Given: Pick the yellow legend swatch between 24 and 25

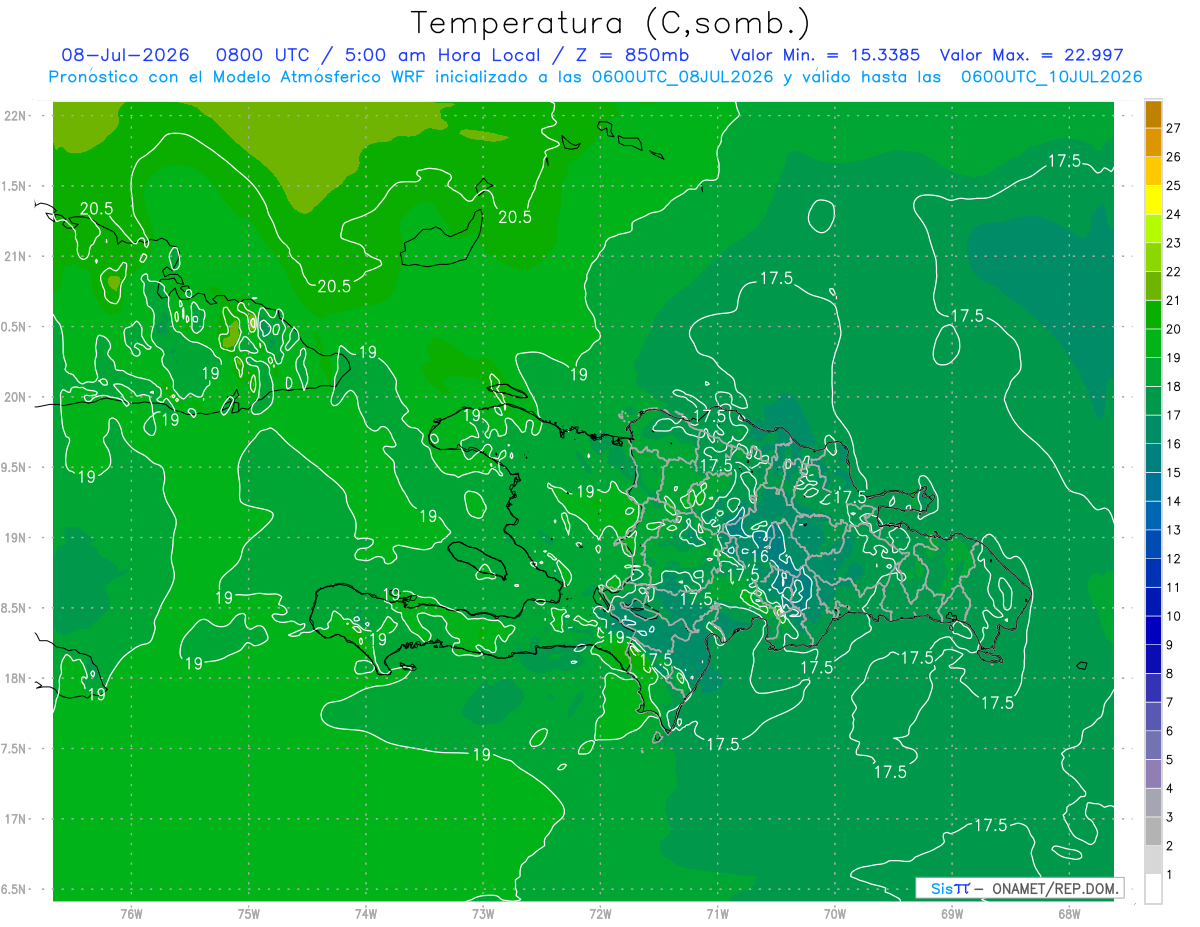Looking at the screenshot, I should [1153, 200].
